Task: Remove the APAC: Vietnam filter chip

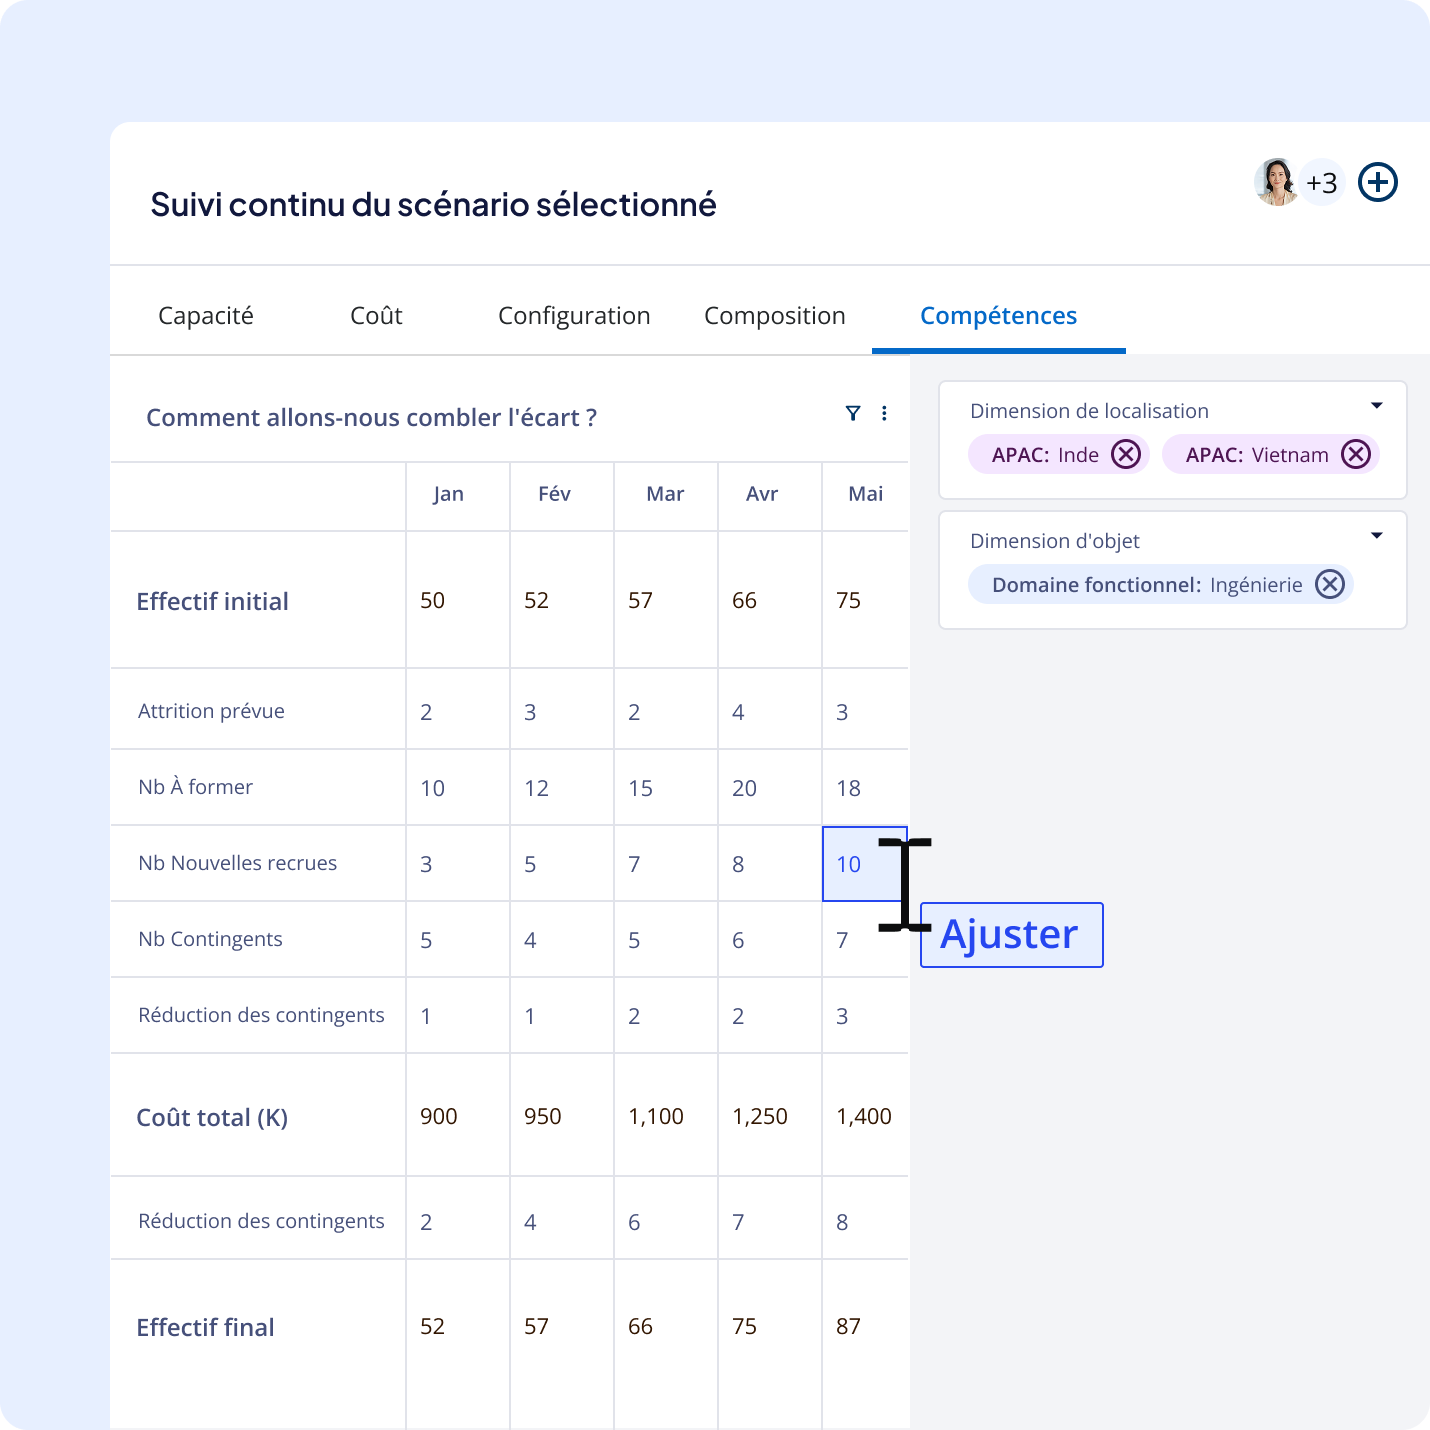Action: (1355, 455)
